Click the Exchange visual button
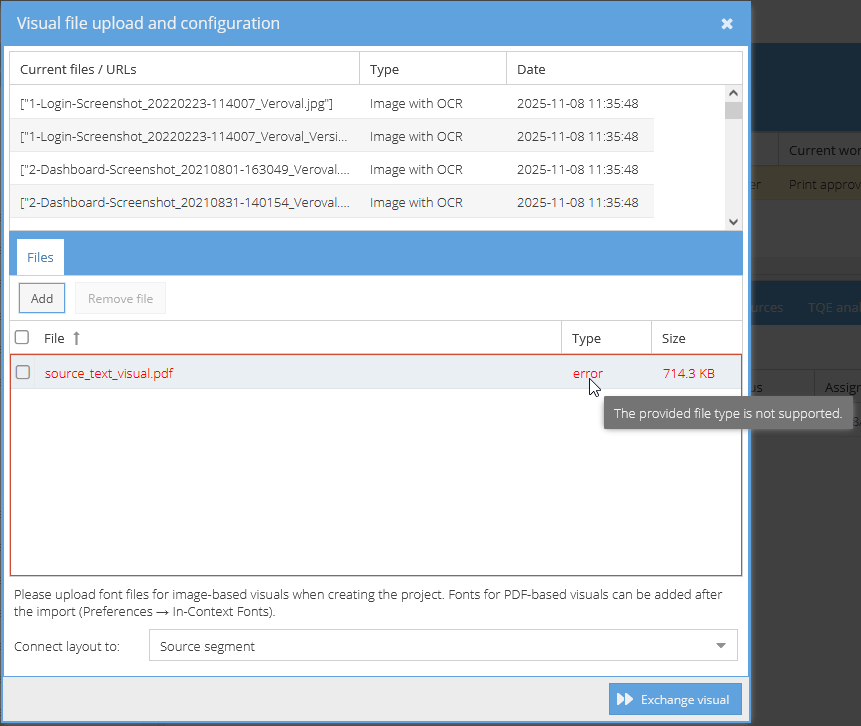The image size is (861, 726). pyautogui.click(x=675, y=699)
